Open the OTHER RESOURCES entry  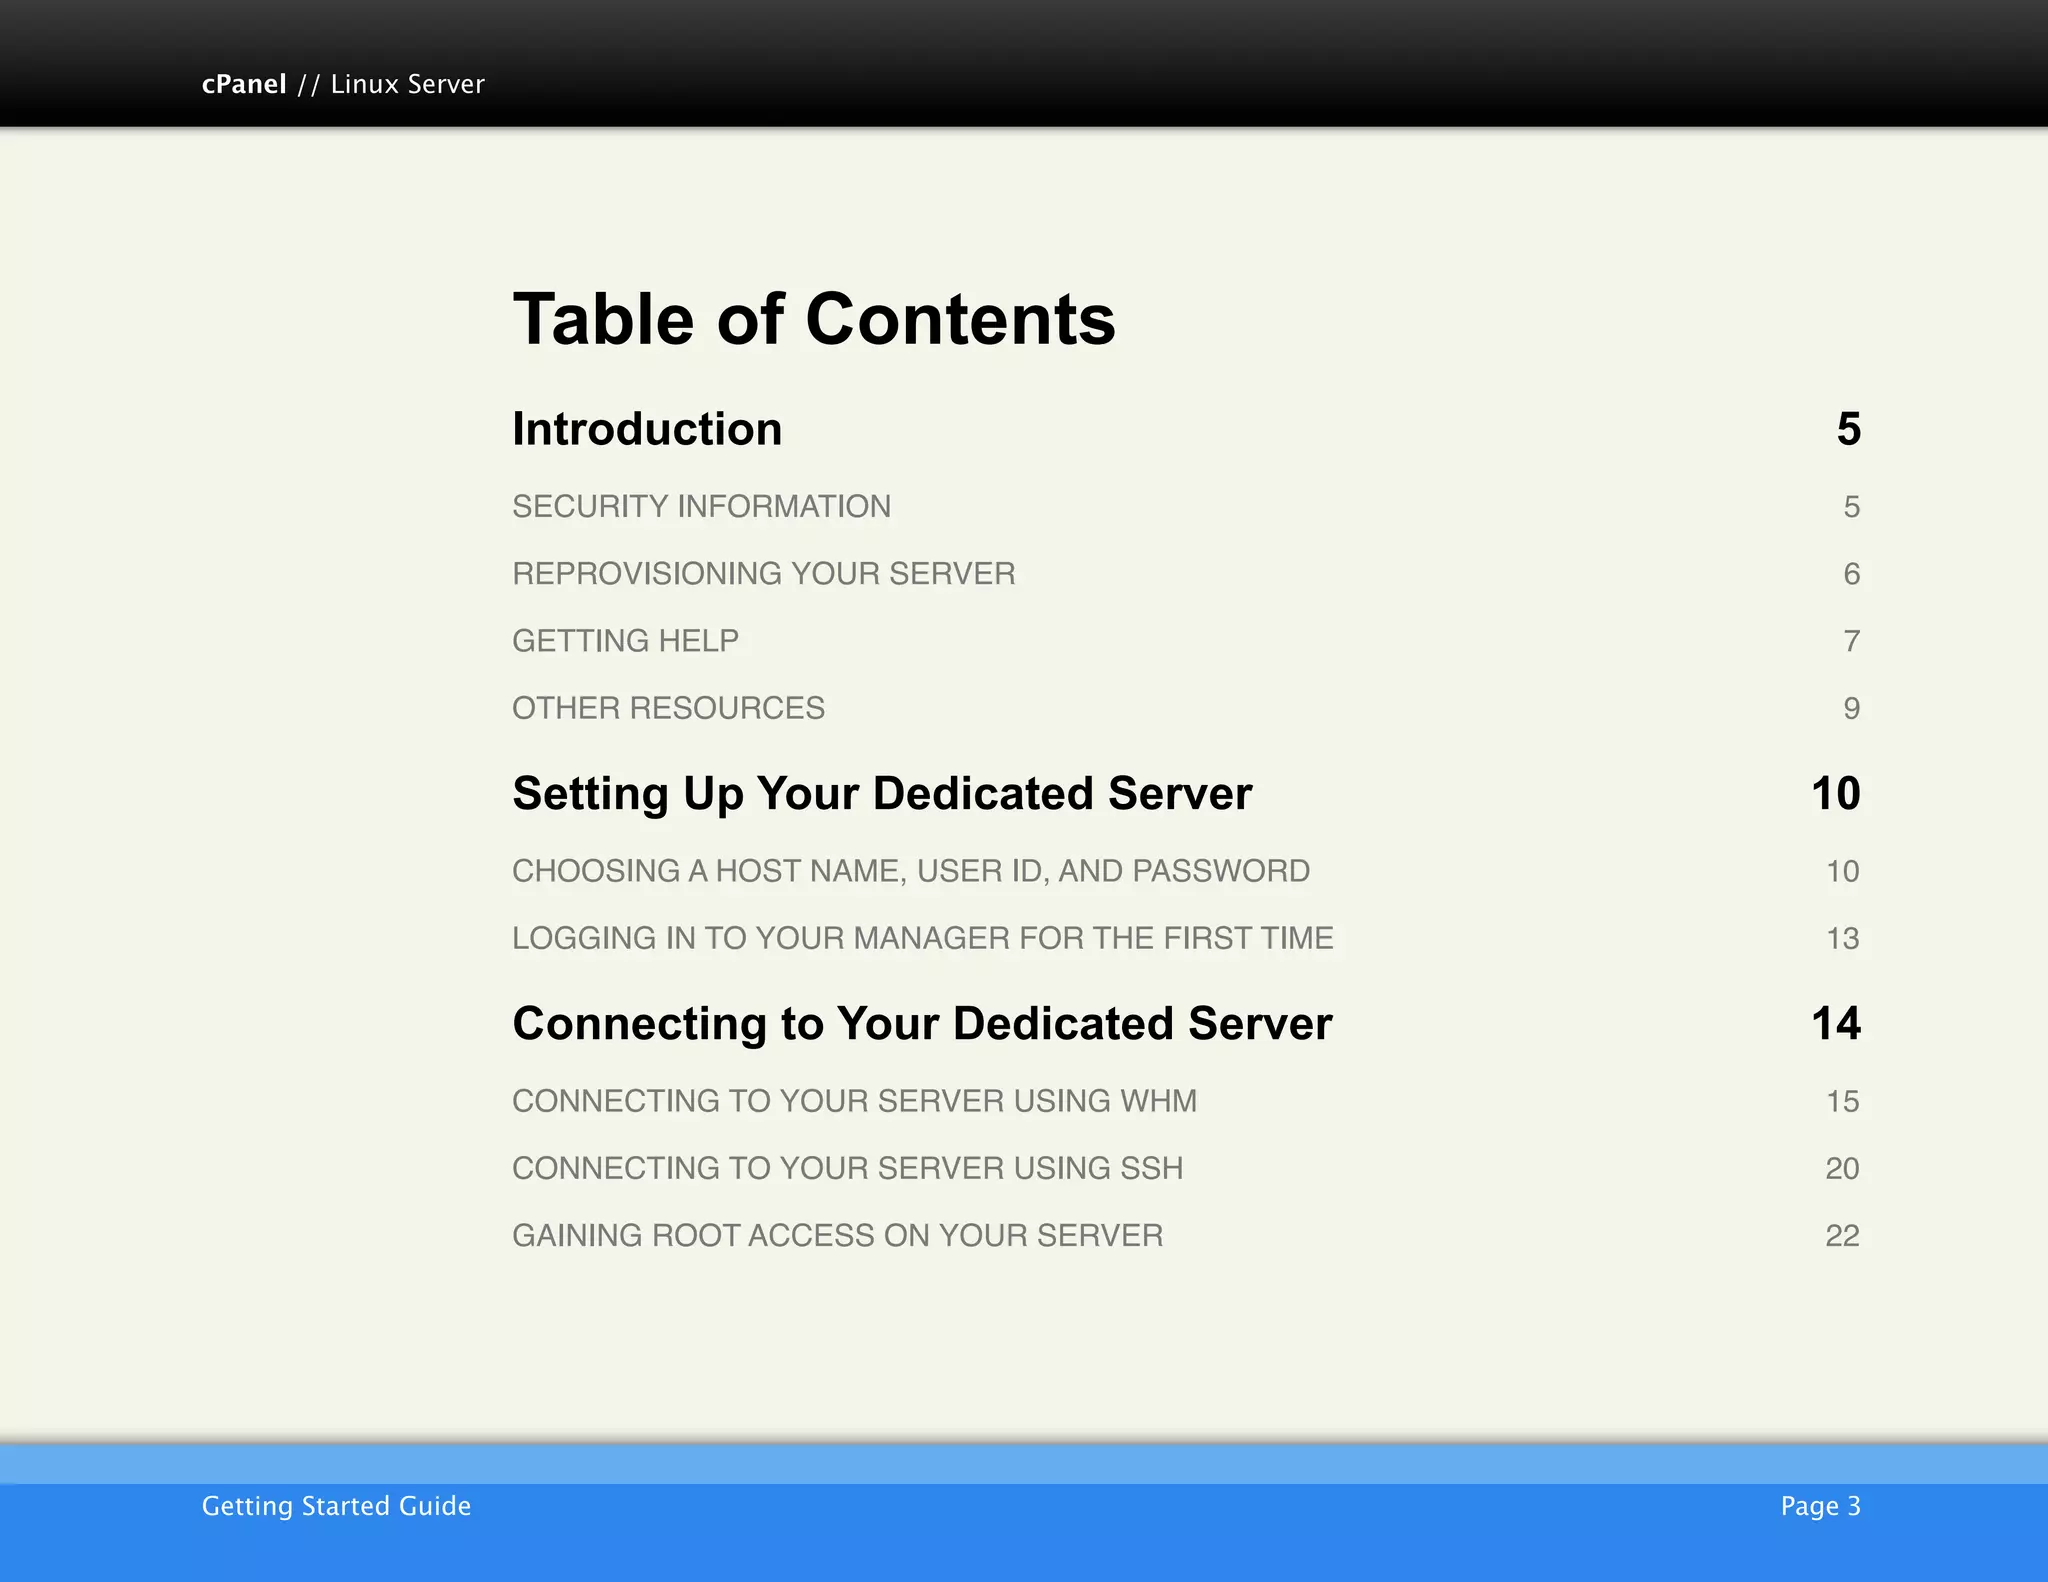[668, 708]
